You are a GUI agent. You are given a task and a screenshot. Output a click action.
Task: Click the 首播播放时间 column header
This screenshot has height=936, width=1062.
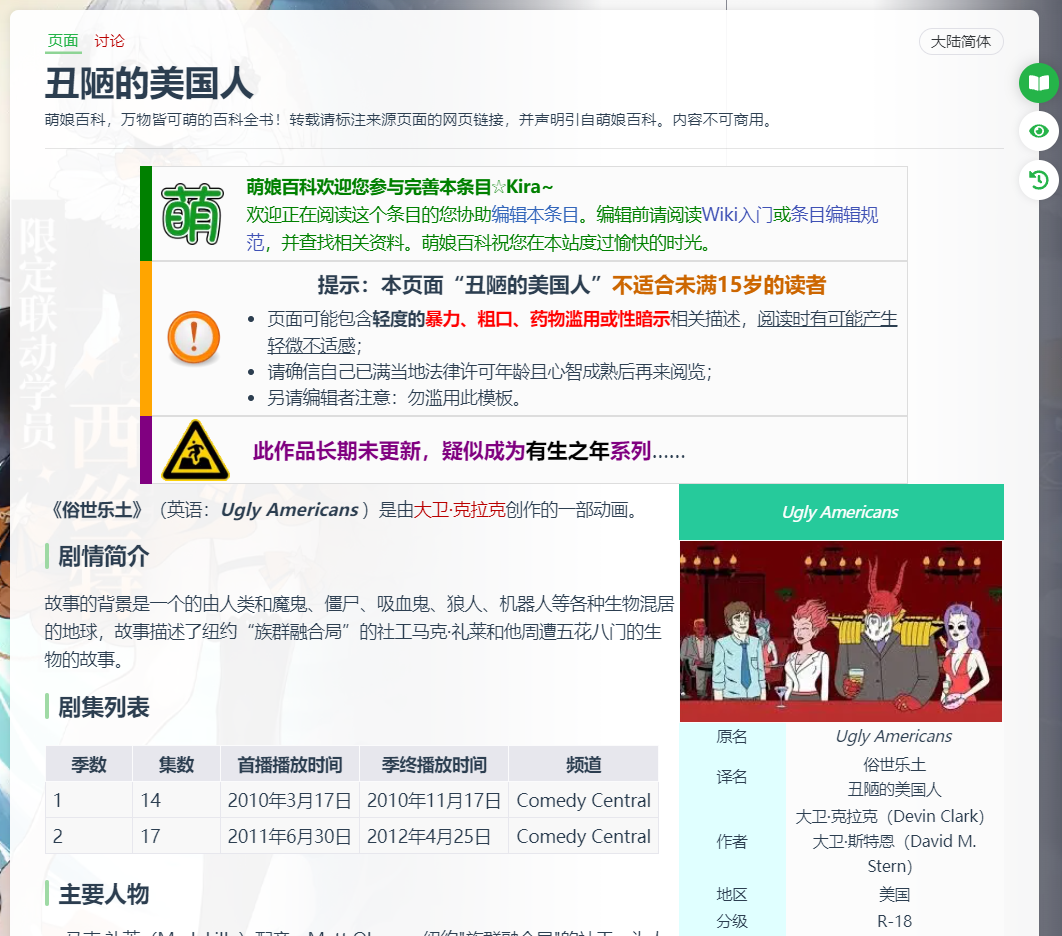[x=289, y=765]
